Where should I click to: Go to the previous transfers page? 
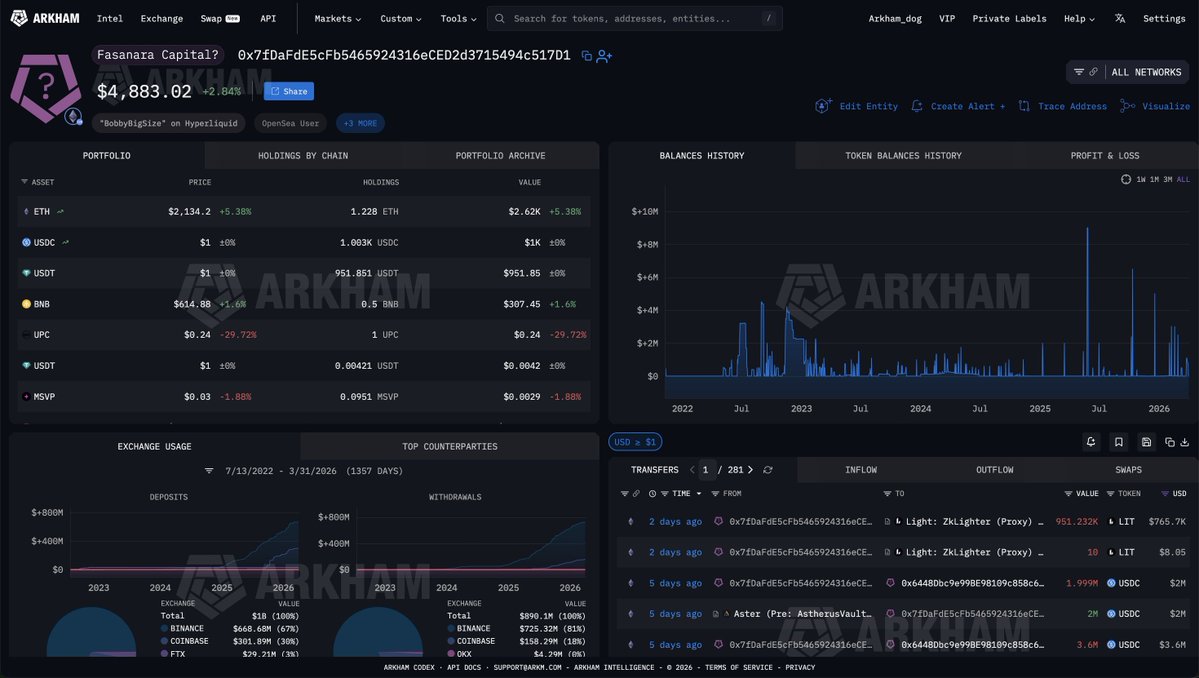point(692,470)
